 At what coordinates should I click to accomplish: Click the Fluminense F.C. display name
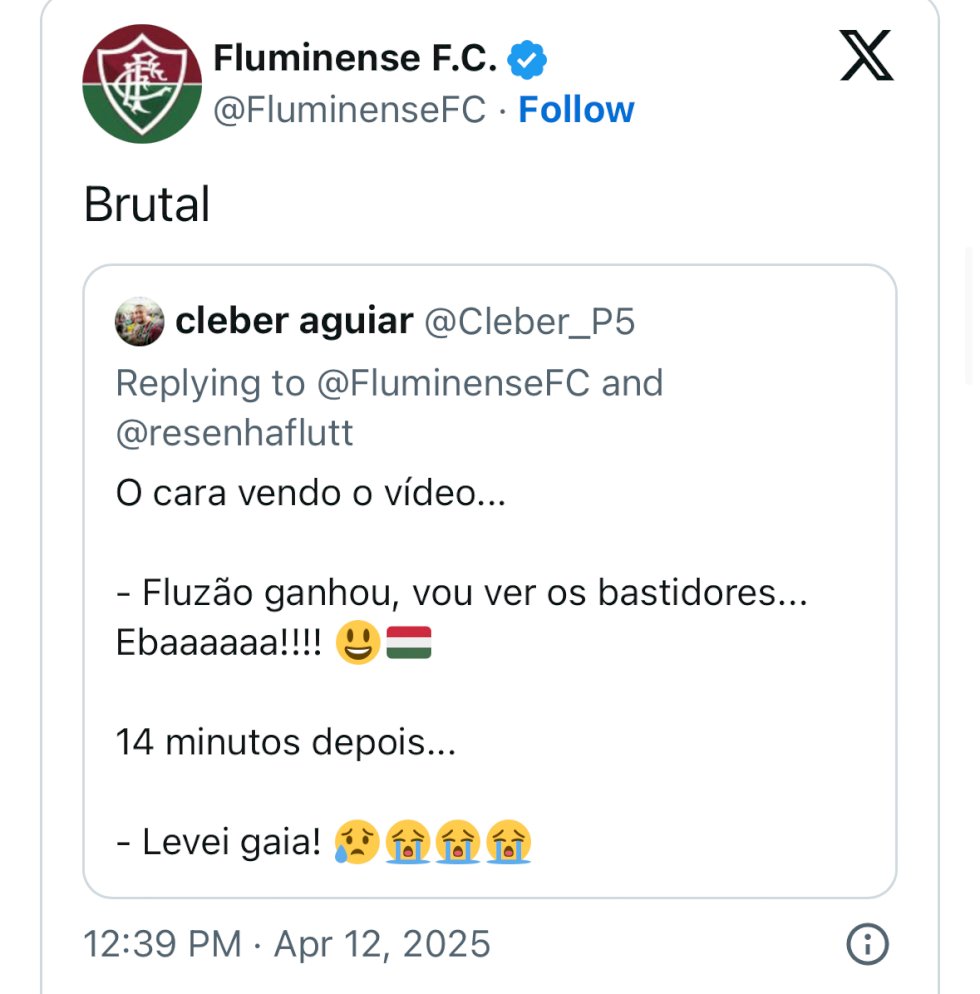355,58
